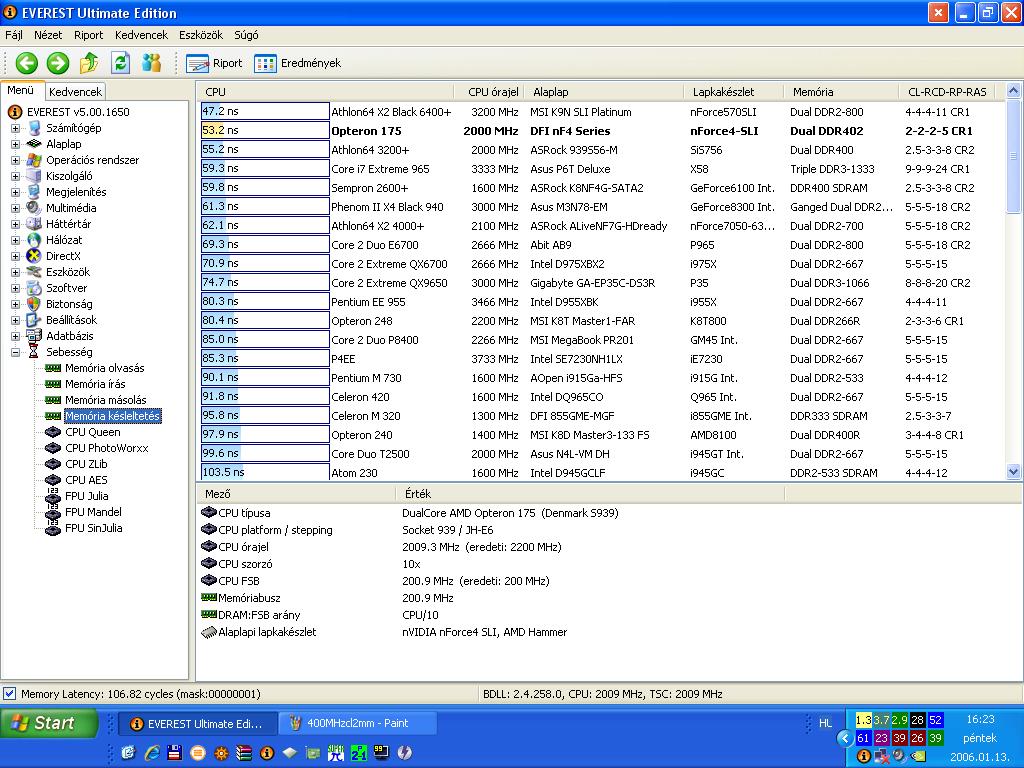The image size is (1024, 768).
Task: Open the Eredmények results toolbar button
Action: coord(298,63)
